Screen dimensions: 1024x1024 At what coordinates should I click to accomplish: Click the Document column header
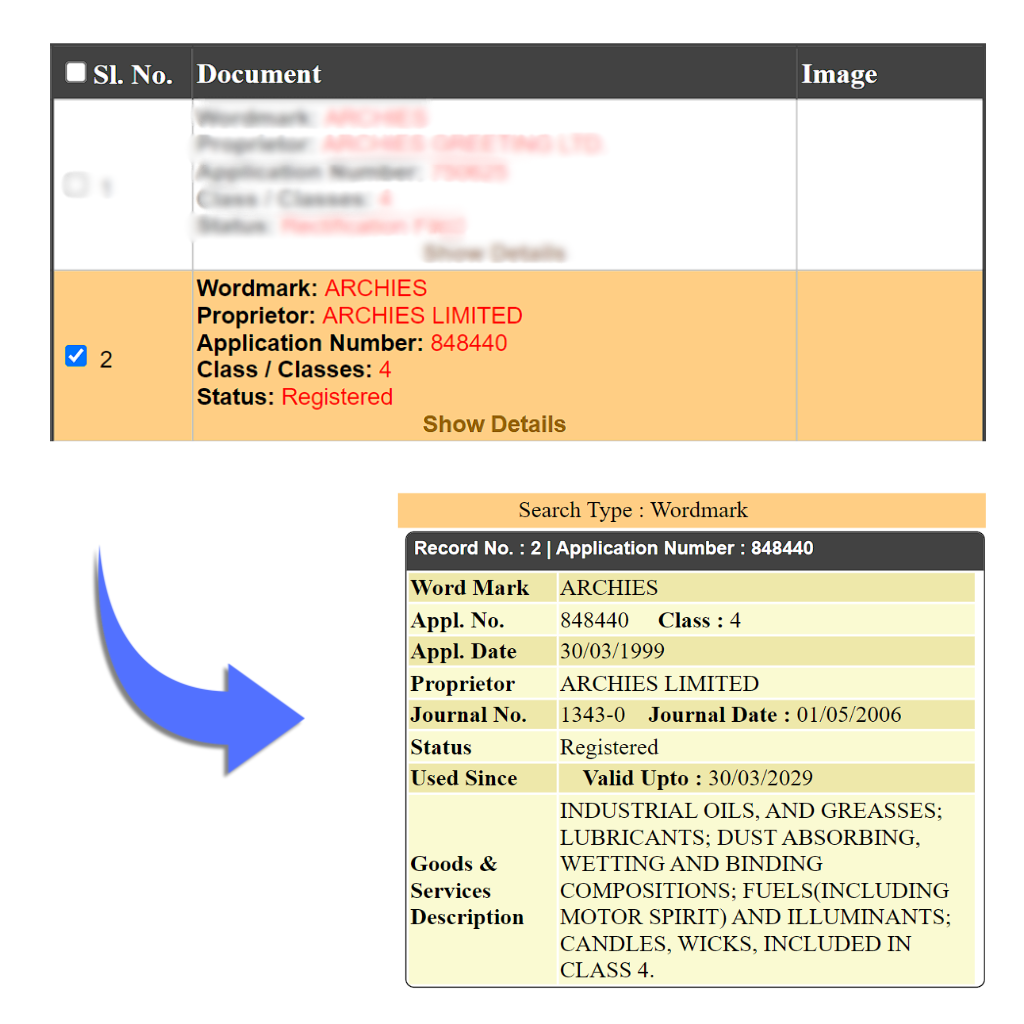coord(259,74)
